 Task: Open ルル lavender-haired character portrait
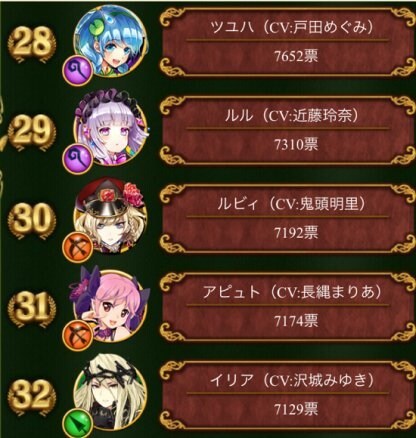[x=110, y=129]
